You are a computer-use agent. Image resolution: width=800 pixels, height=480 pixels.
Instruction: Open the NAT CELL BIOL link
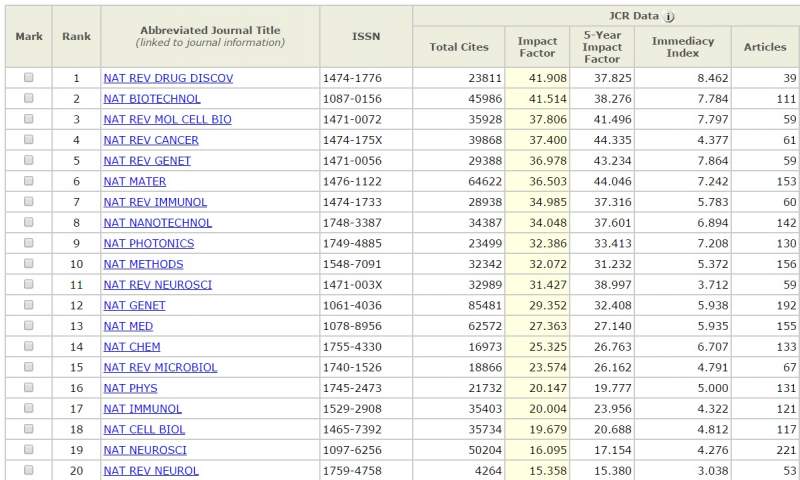[144, 430]
